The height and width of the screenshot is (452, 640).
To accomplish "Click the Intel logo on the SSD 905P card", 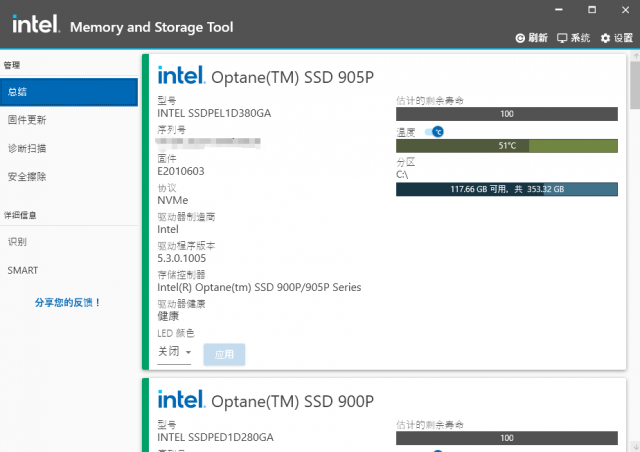I will pos(181,75).
